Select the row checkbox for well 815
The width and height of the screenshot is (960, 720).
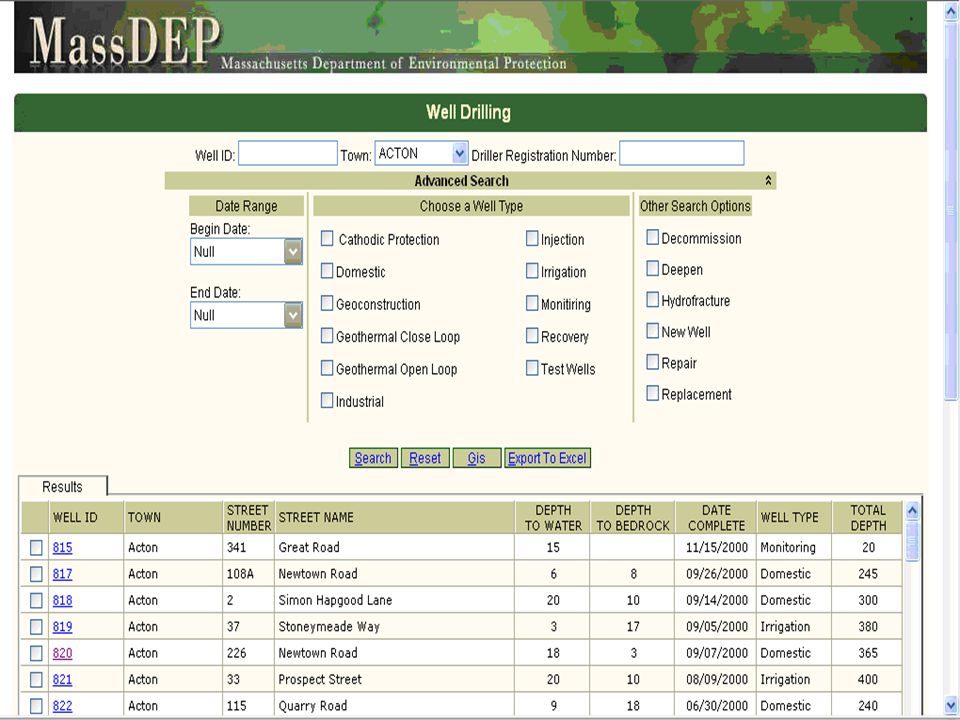pos(36,547)
